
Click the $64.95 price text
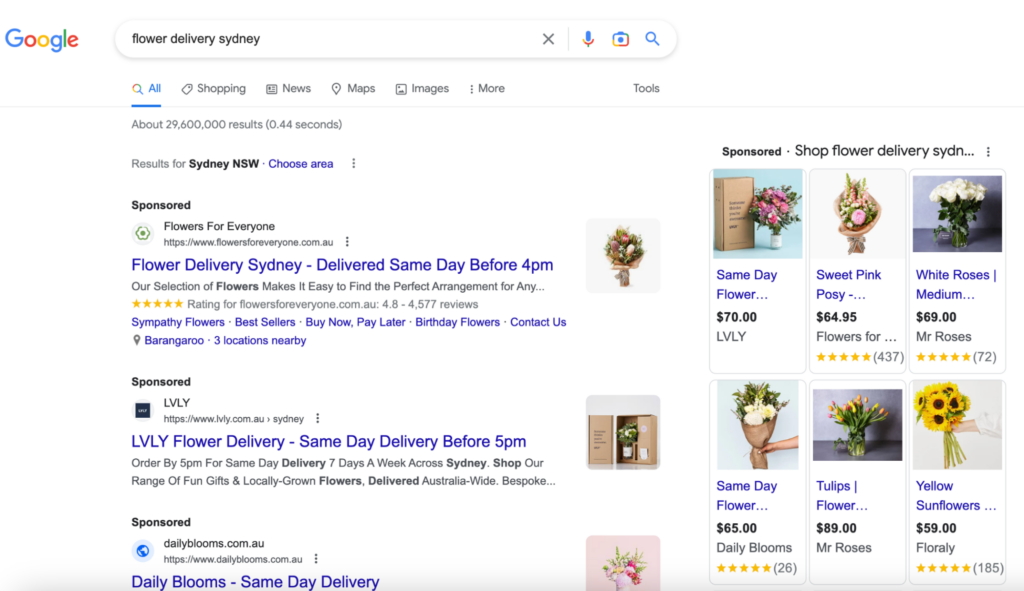point(836,317)
